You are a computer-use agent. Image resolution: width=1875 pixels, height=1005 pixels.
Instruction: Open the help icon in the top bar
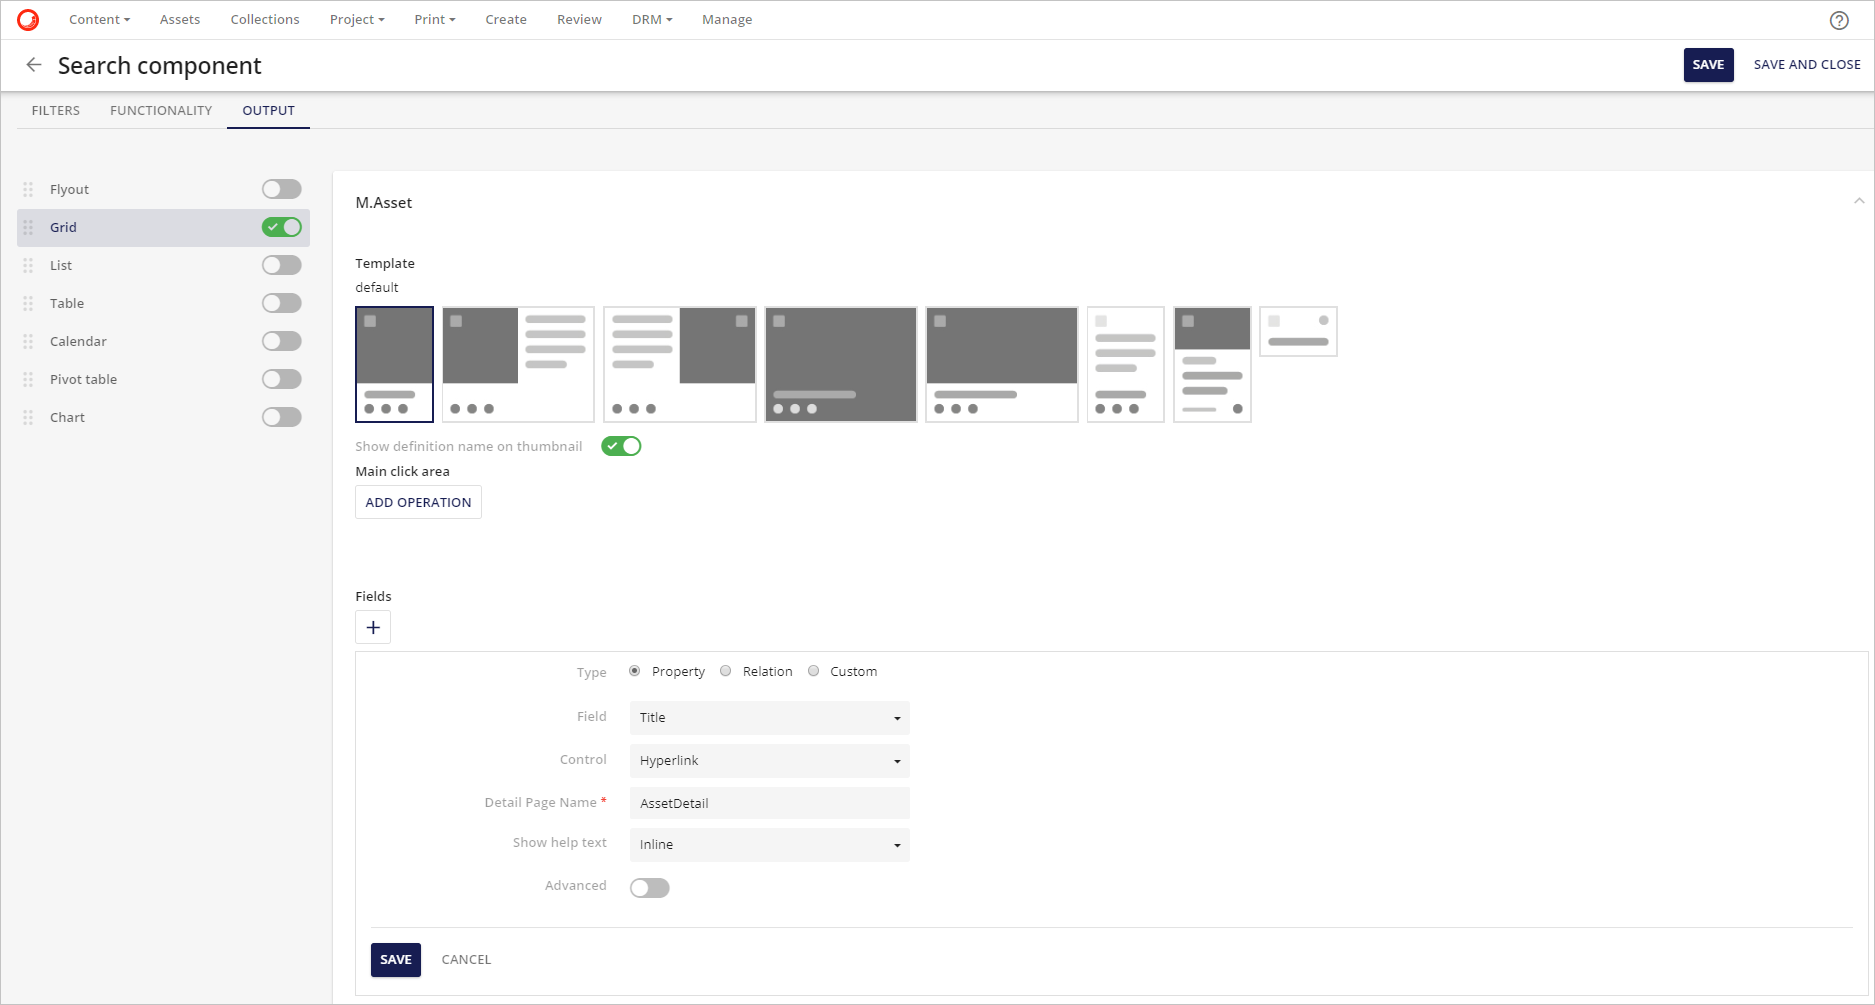[x=1839, y=20]
